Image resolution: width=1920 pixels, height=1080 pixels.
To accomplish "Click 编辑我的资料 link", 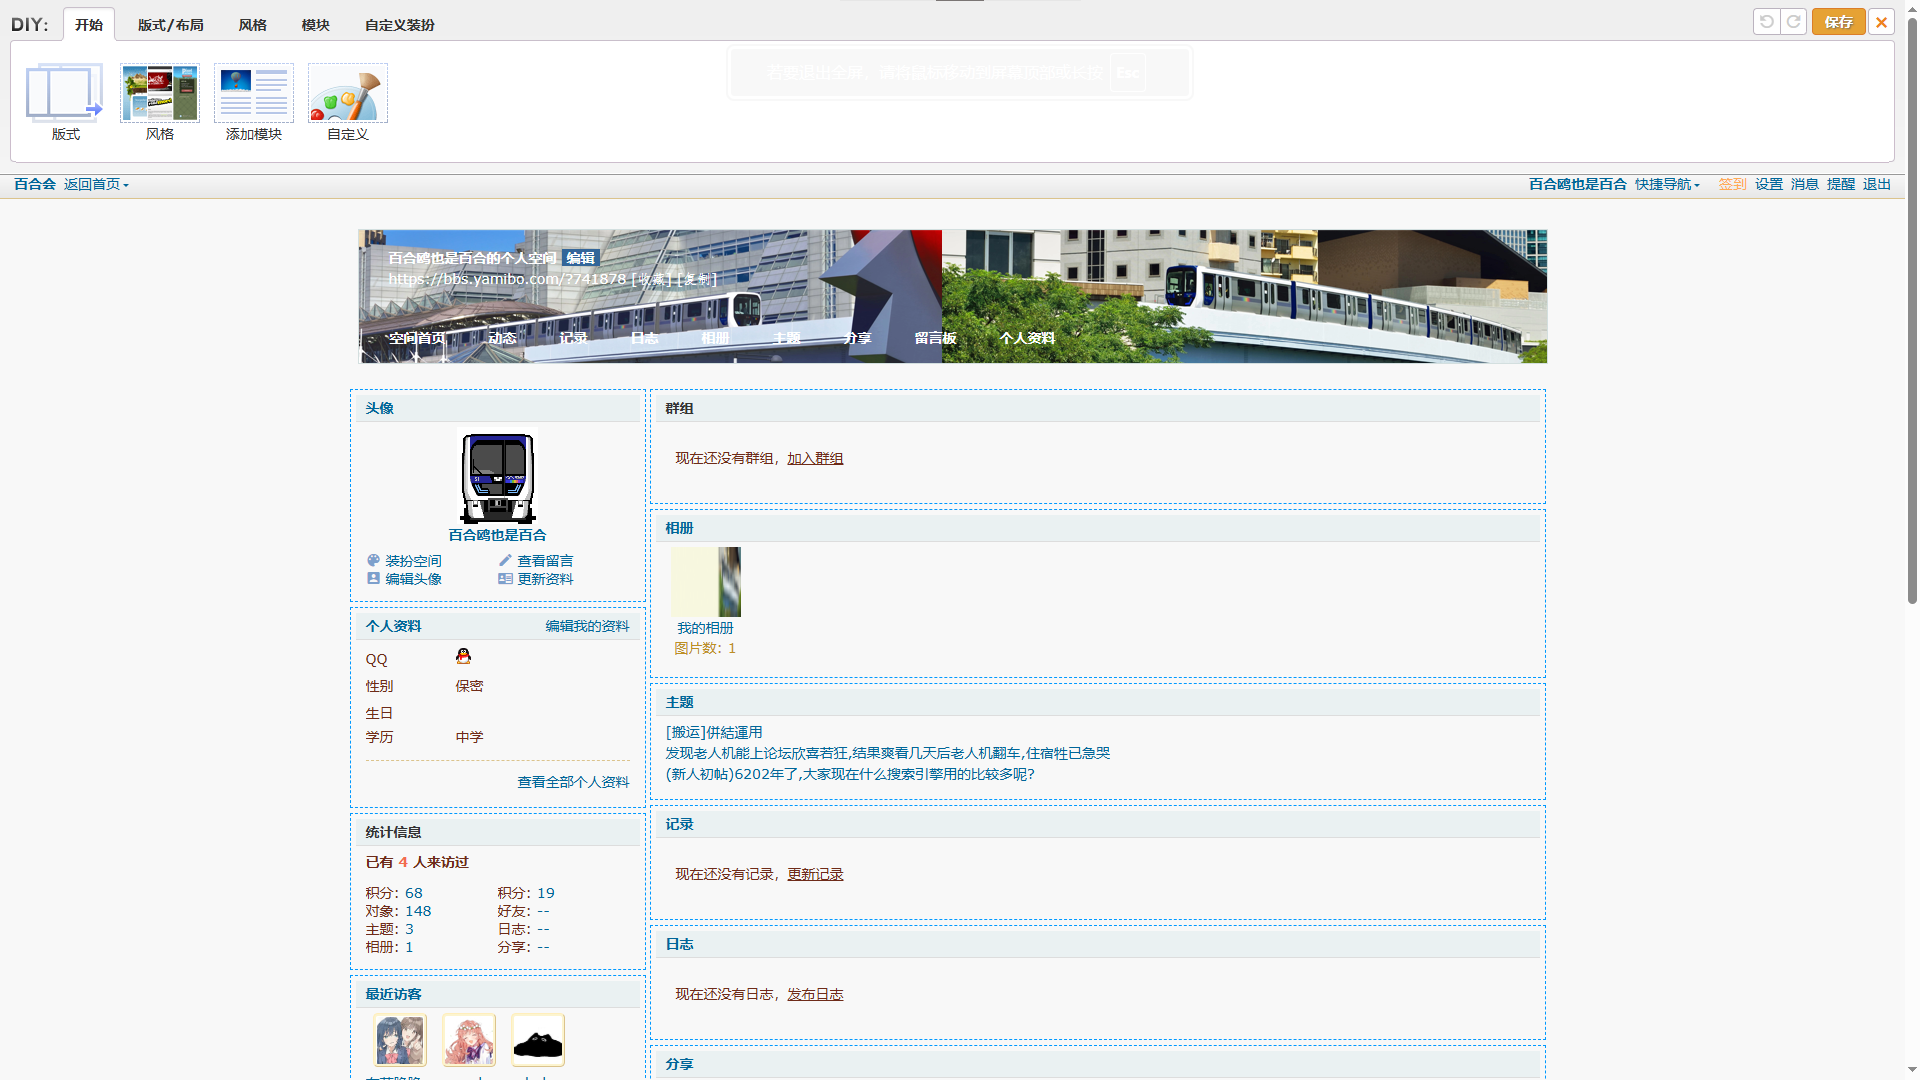I will click(587, 626).
